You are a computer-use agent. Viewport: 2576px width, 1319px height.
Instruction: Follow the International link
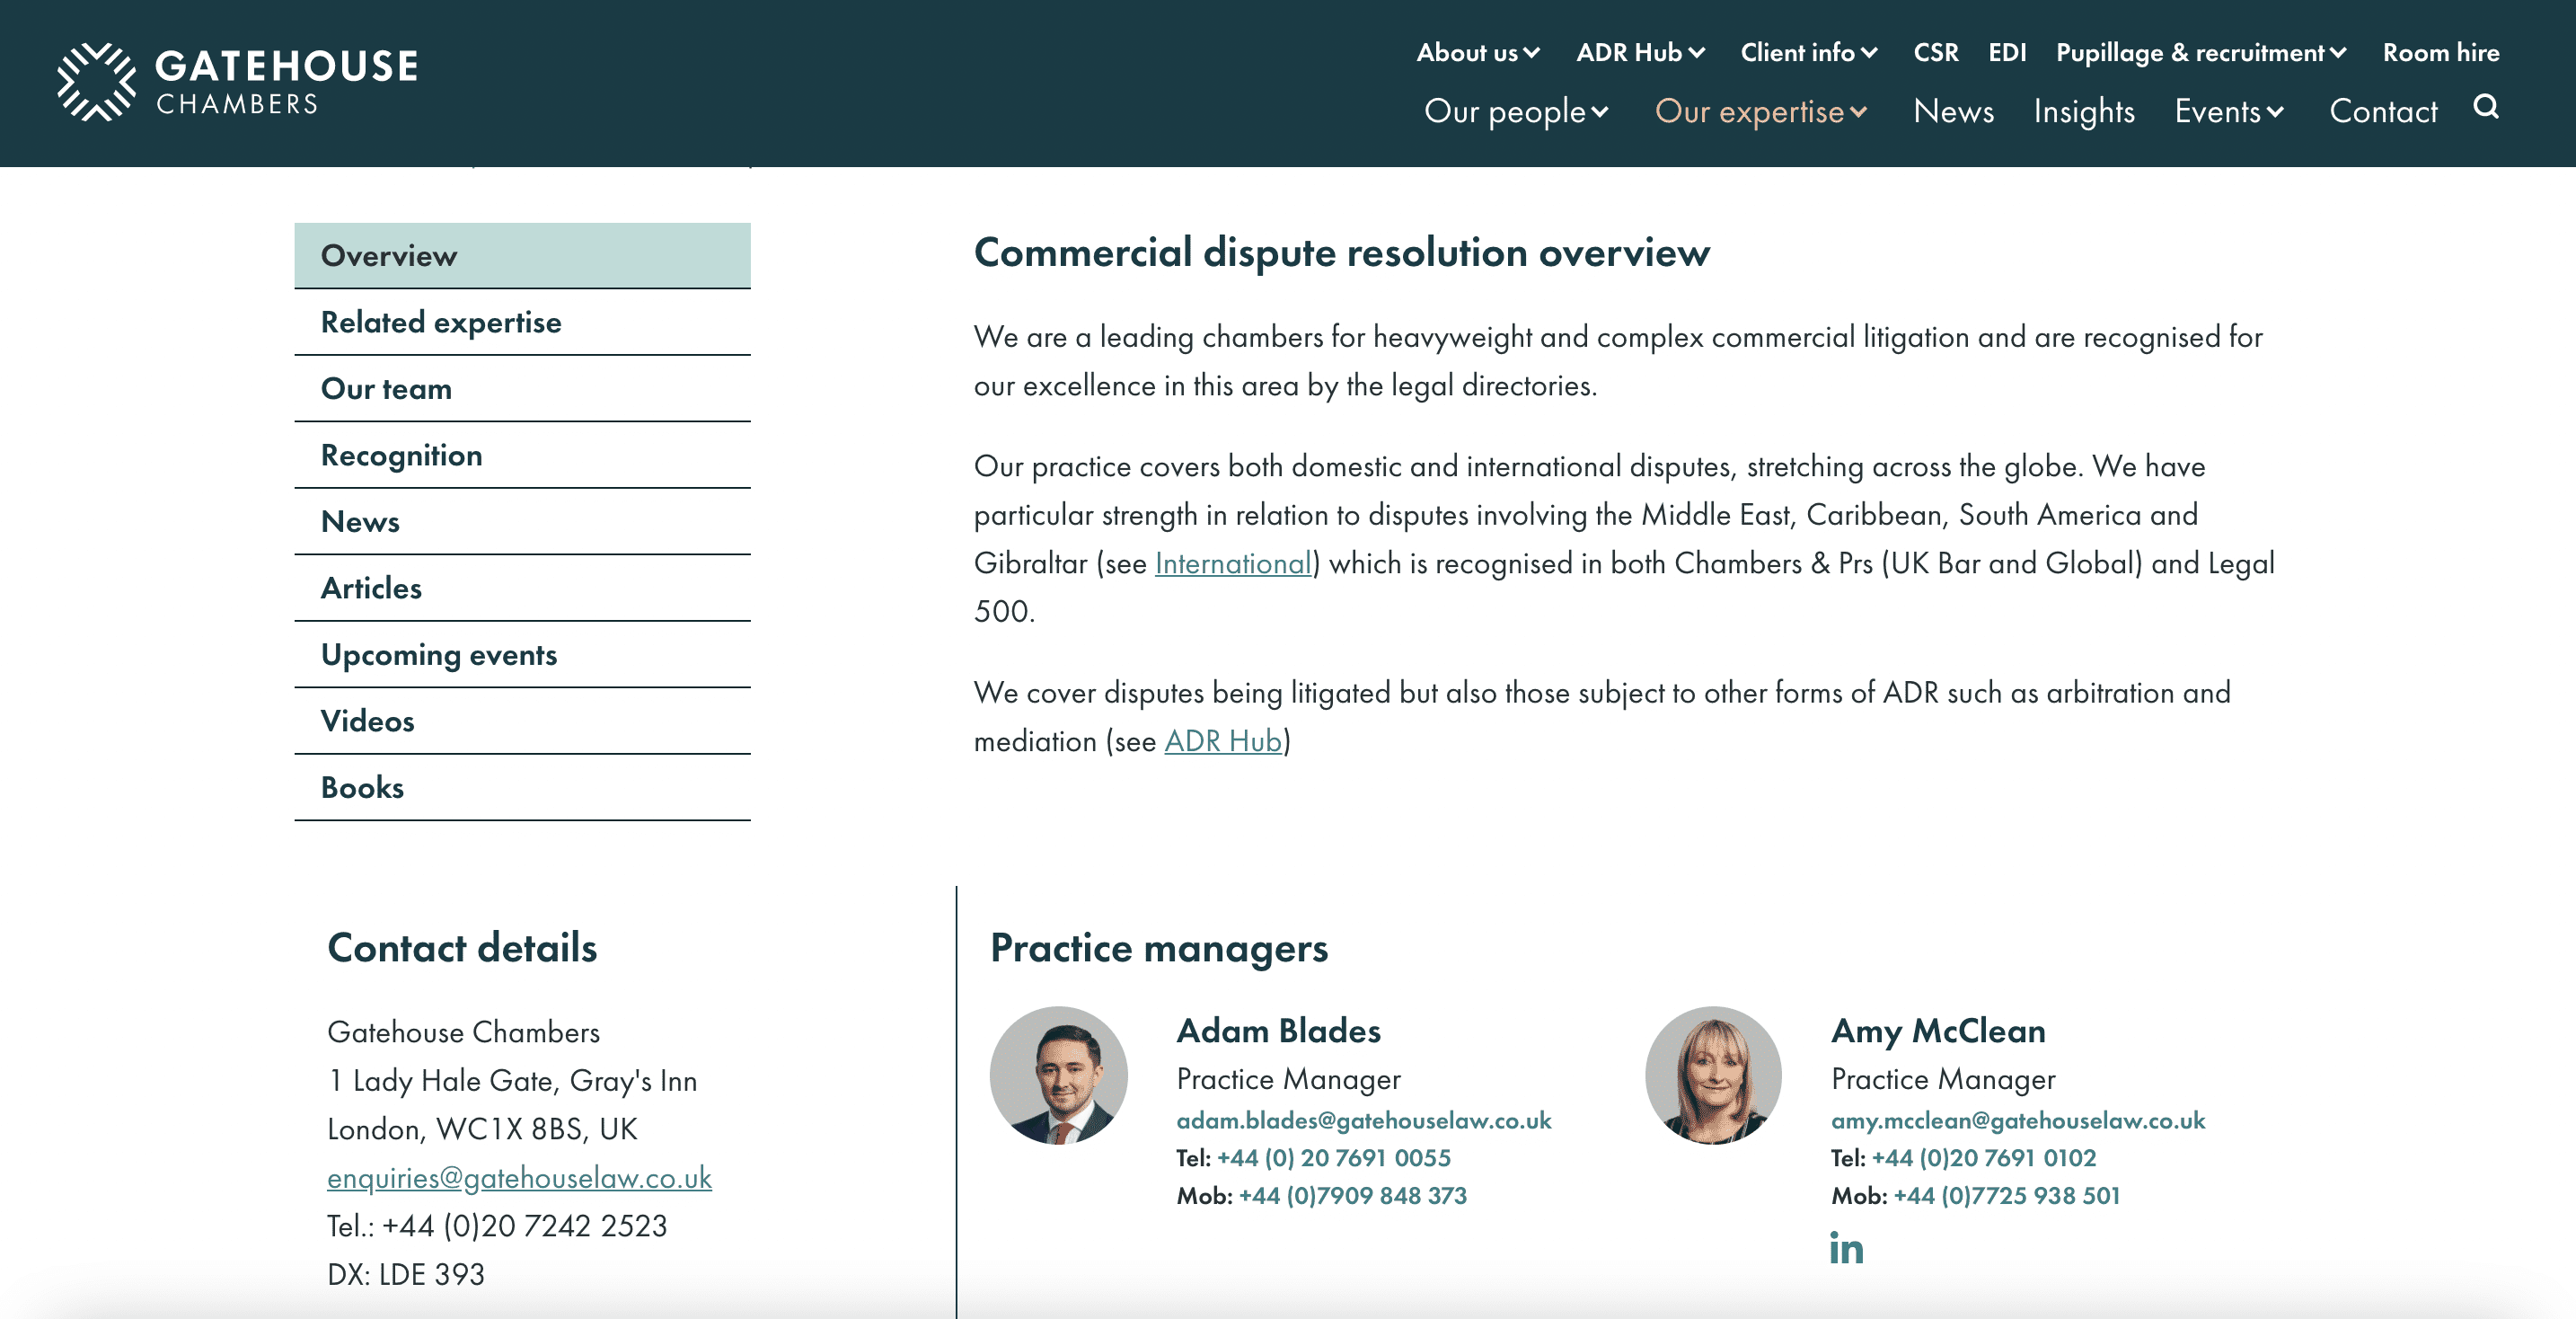[1232, 563]
